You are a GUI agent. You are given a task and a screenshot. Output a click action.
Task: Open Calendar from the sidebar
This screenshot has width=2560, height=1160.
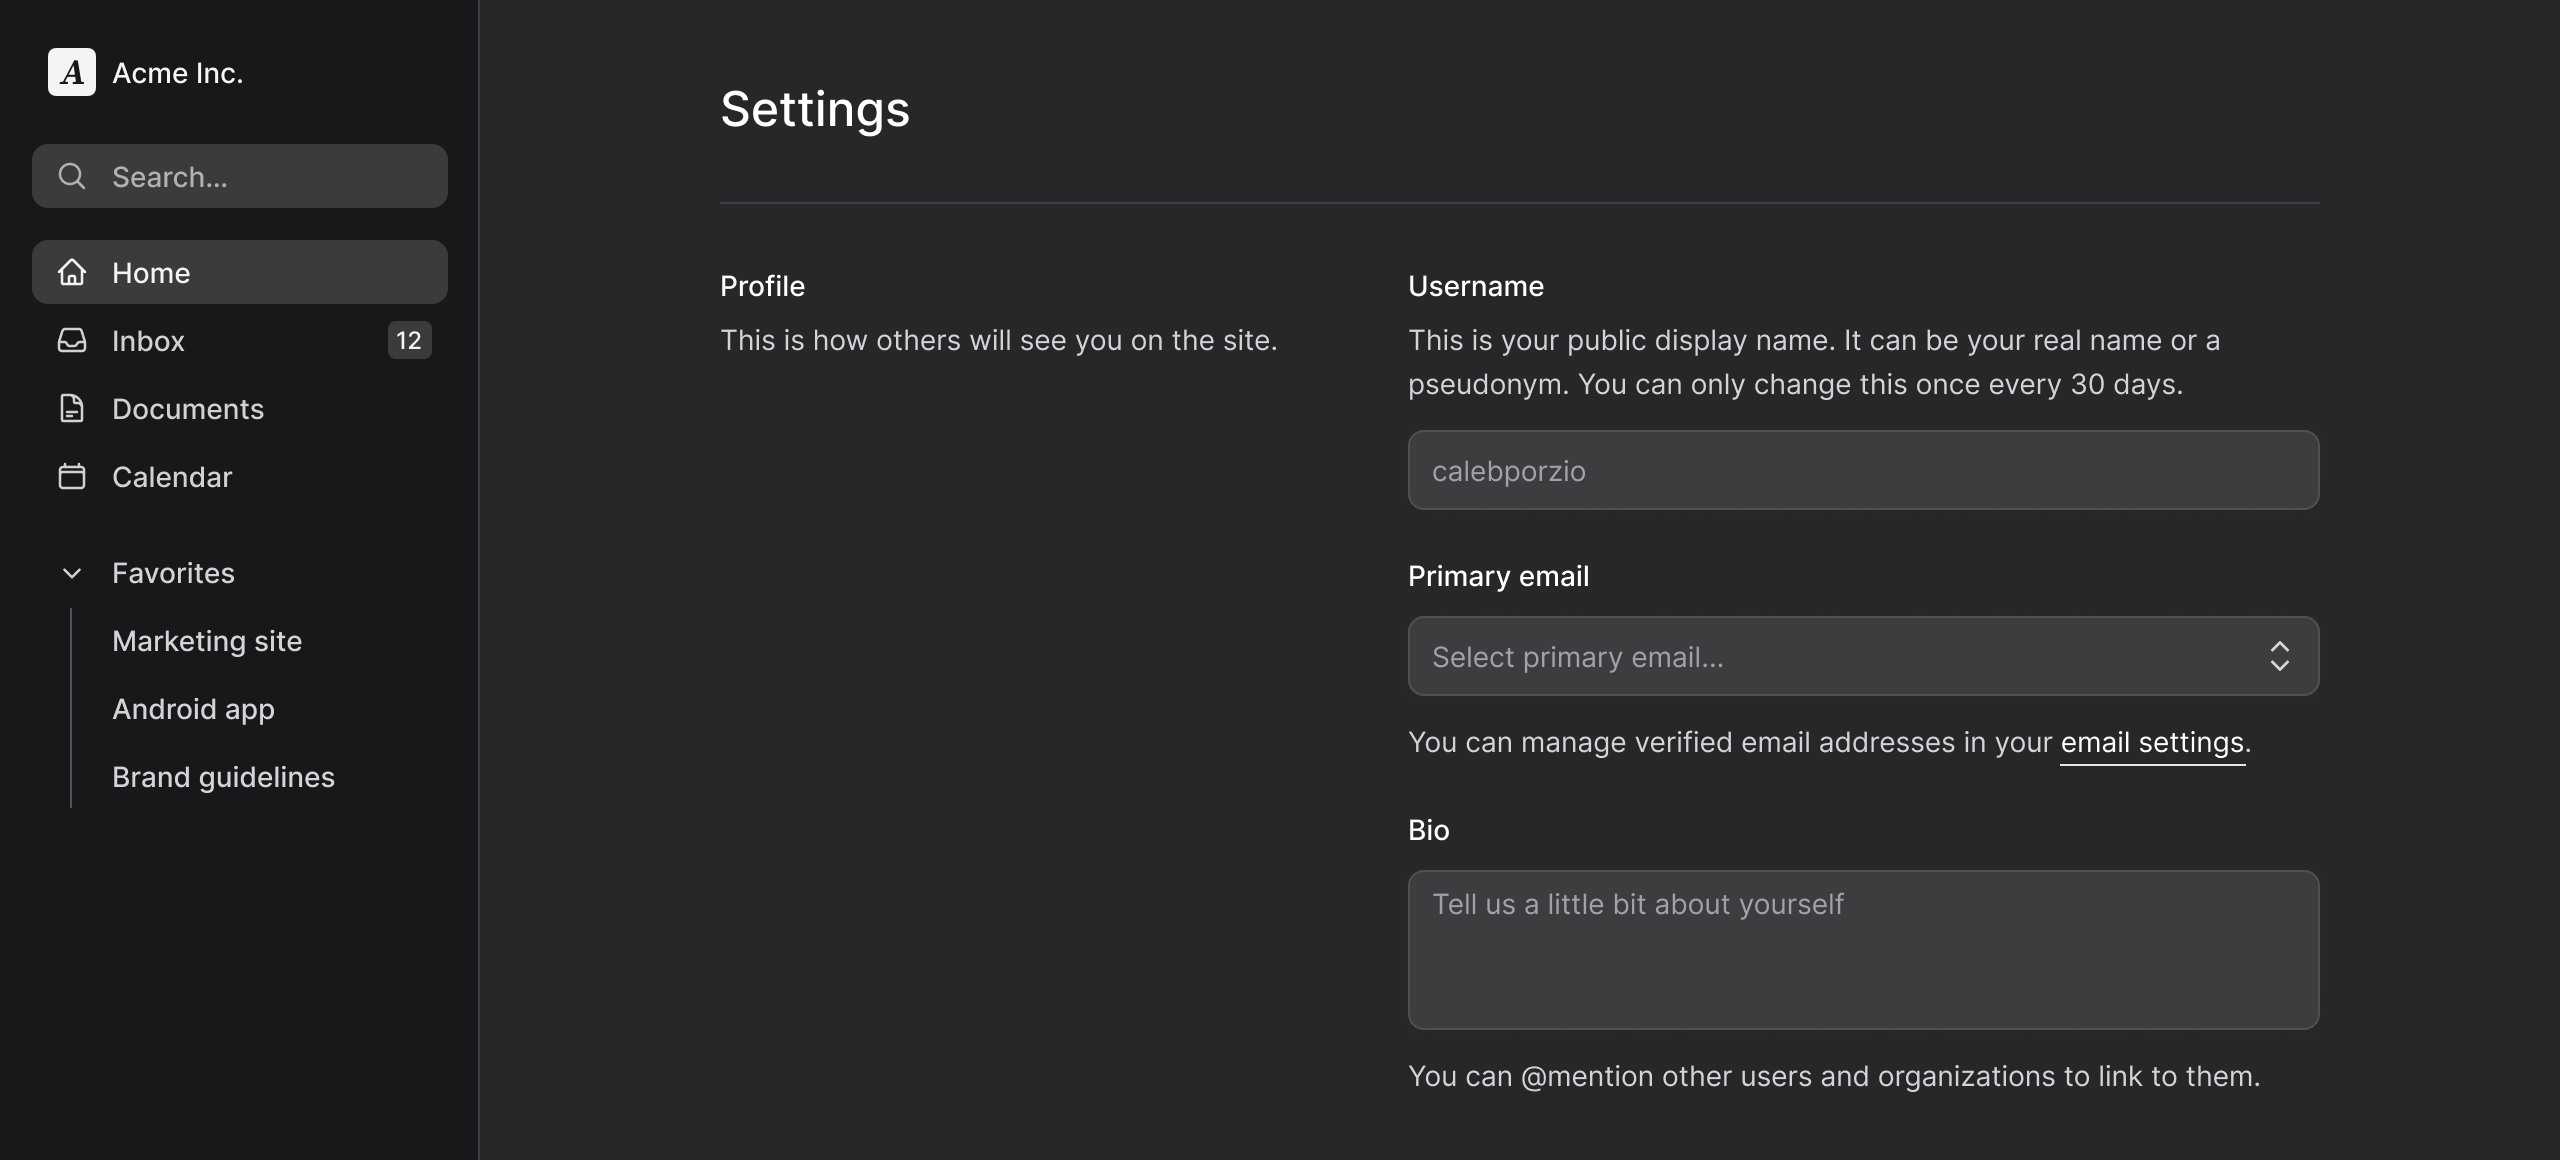(x=172, y=477)
